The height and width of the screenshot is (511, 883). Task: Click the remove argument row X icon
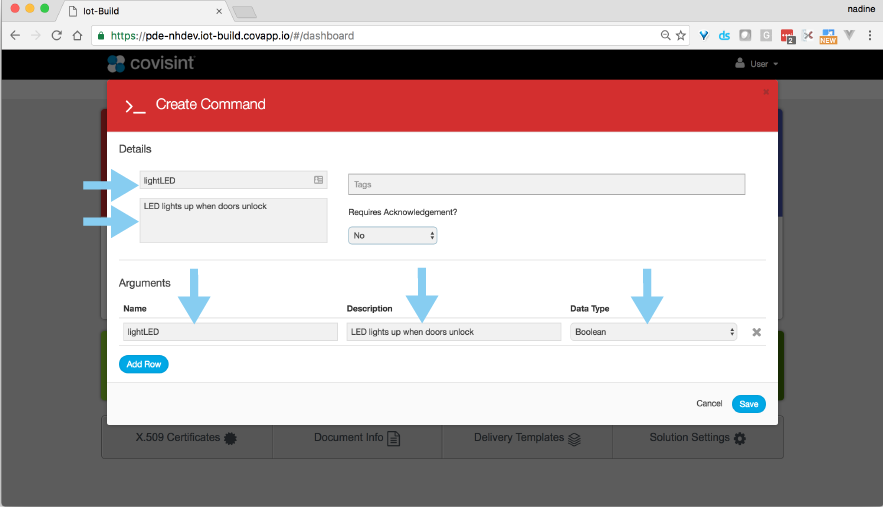(x=757, y=332)
